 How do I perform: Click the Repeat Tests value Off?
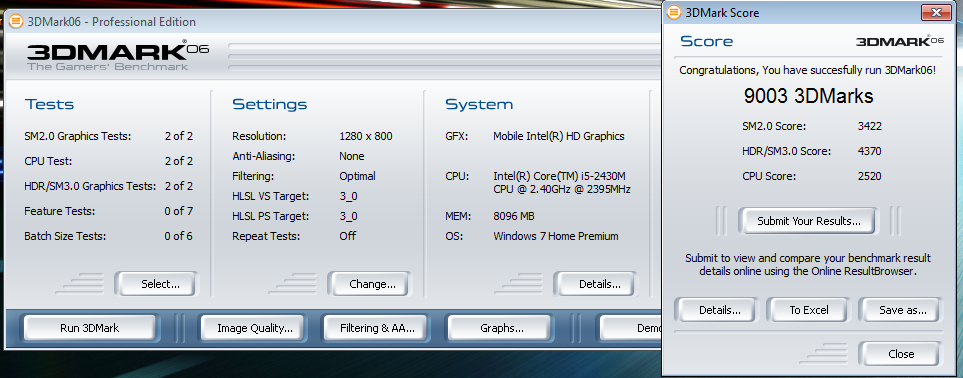click(x=348, y=236)
